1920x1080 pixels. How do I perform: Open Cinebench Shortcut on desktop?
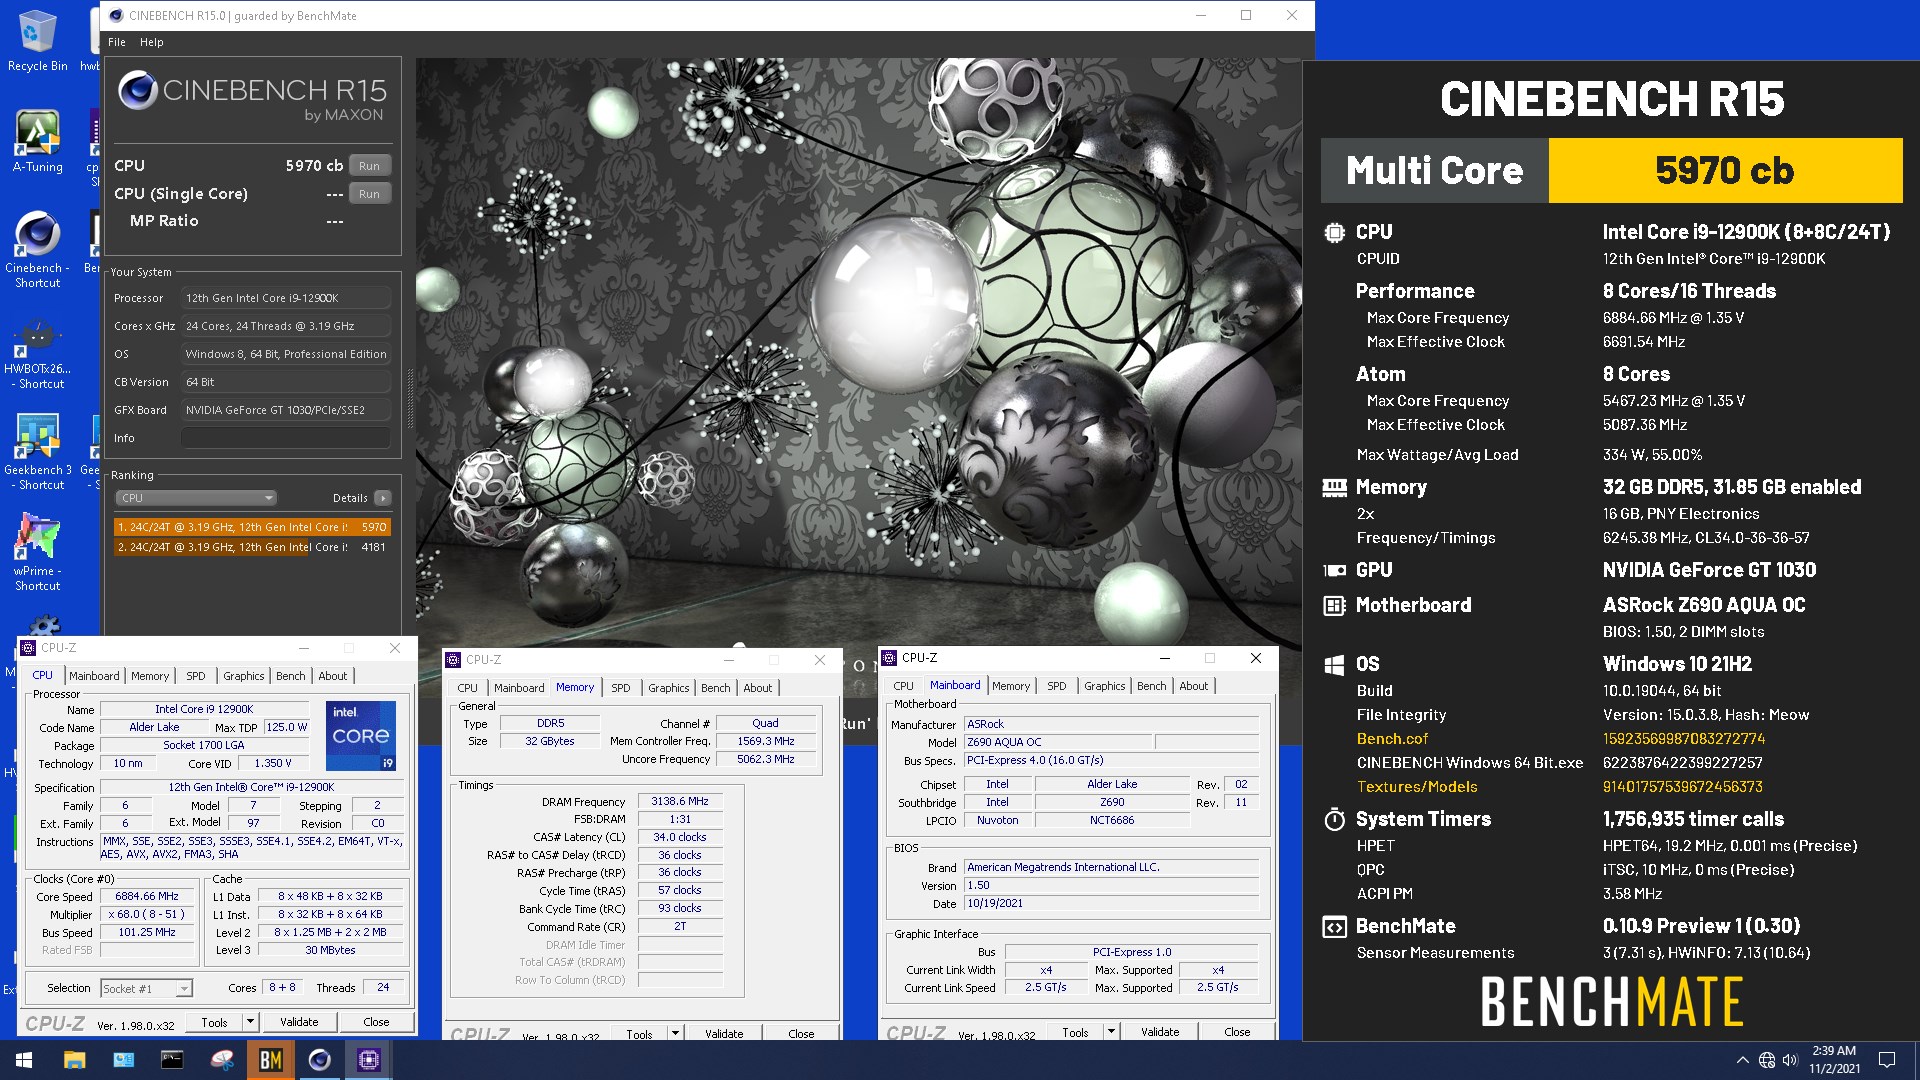click(37, 250)
